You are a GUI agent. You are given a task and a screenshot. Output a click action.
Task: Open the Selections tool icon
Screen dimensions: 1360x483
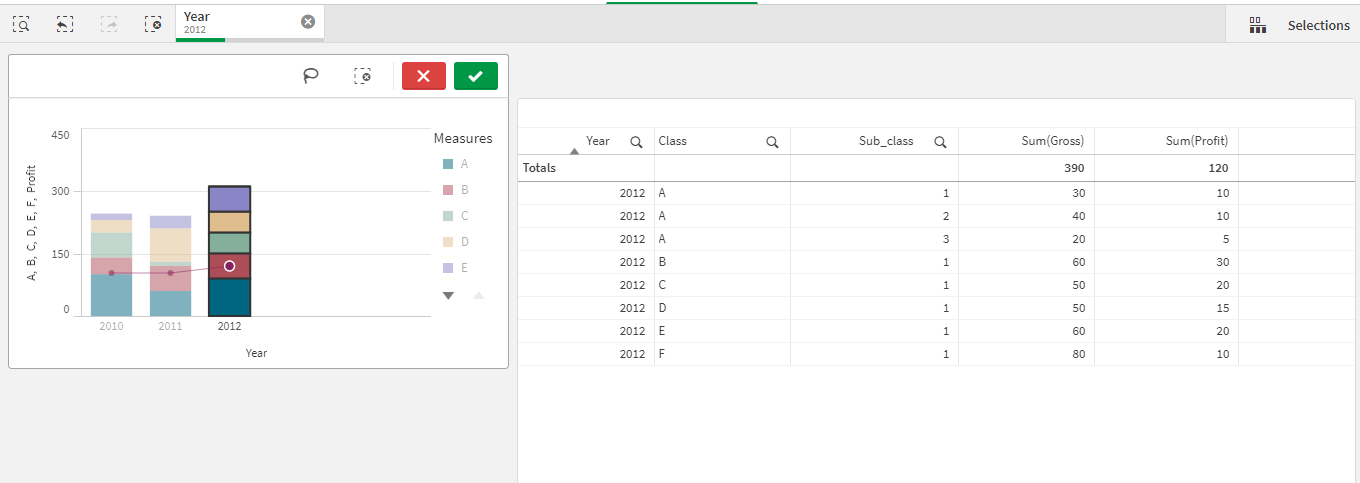click(x=1258, y=25)
